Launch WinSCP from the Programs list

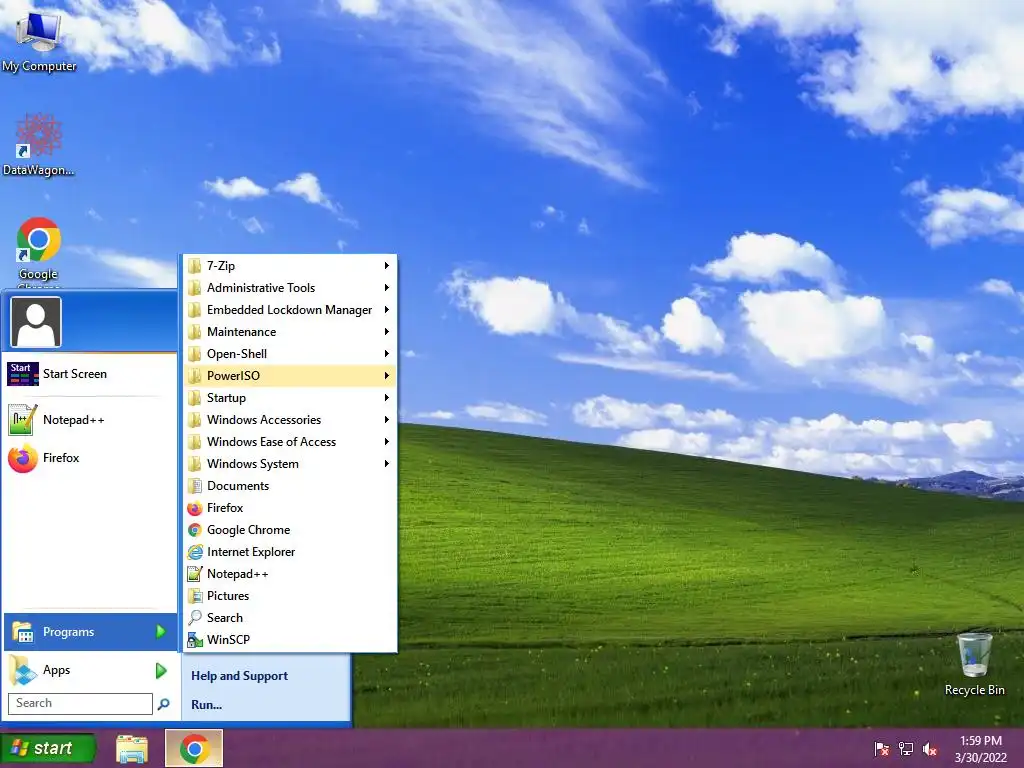click(289, 640)
